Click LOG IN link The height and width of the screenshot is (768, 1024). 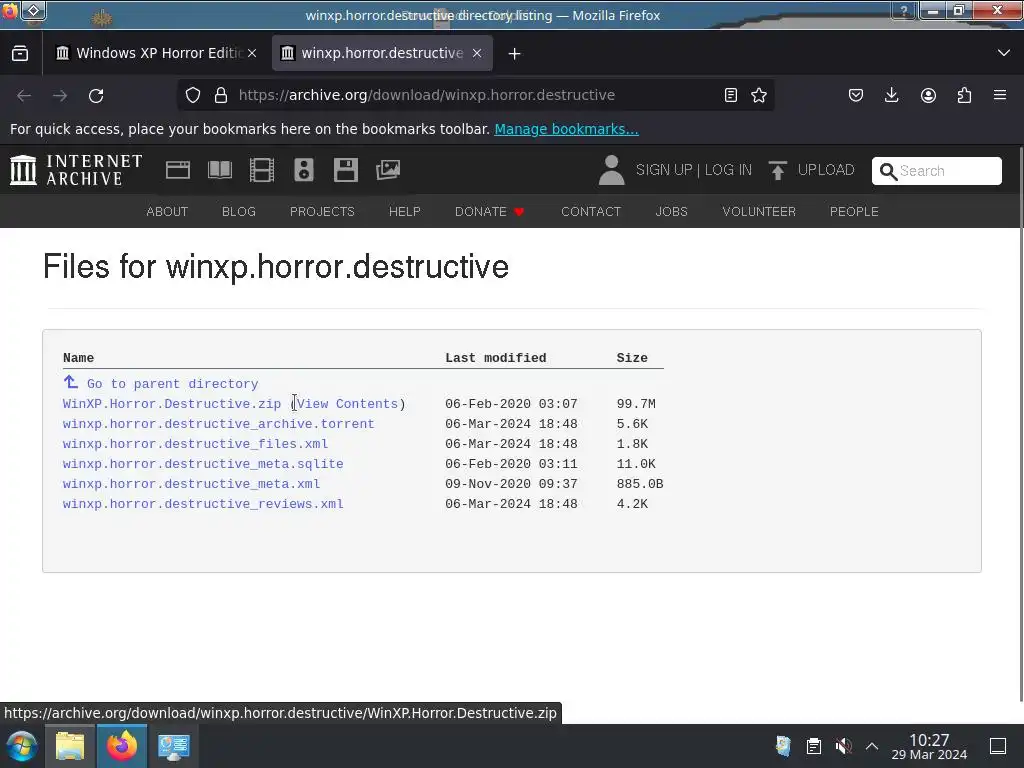pyautogui.click(x=728, y=170)
